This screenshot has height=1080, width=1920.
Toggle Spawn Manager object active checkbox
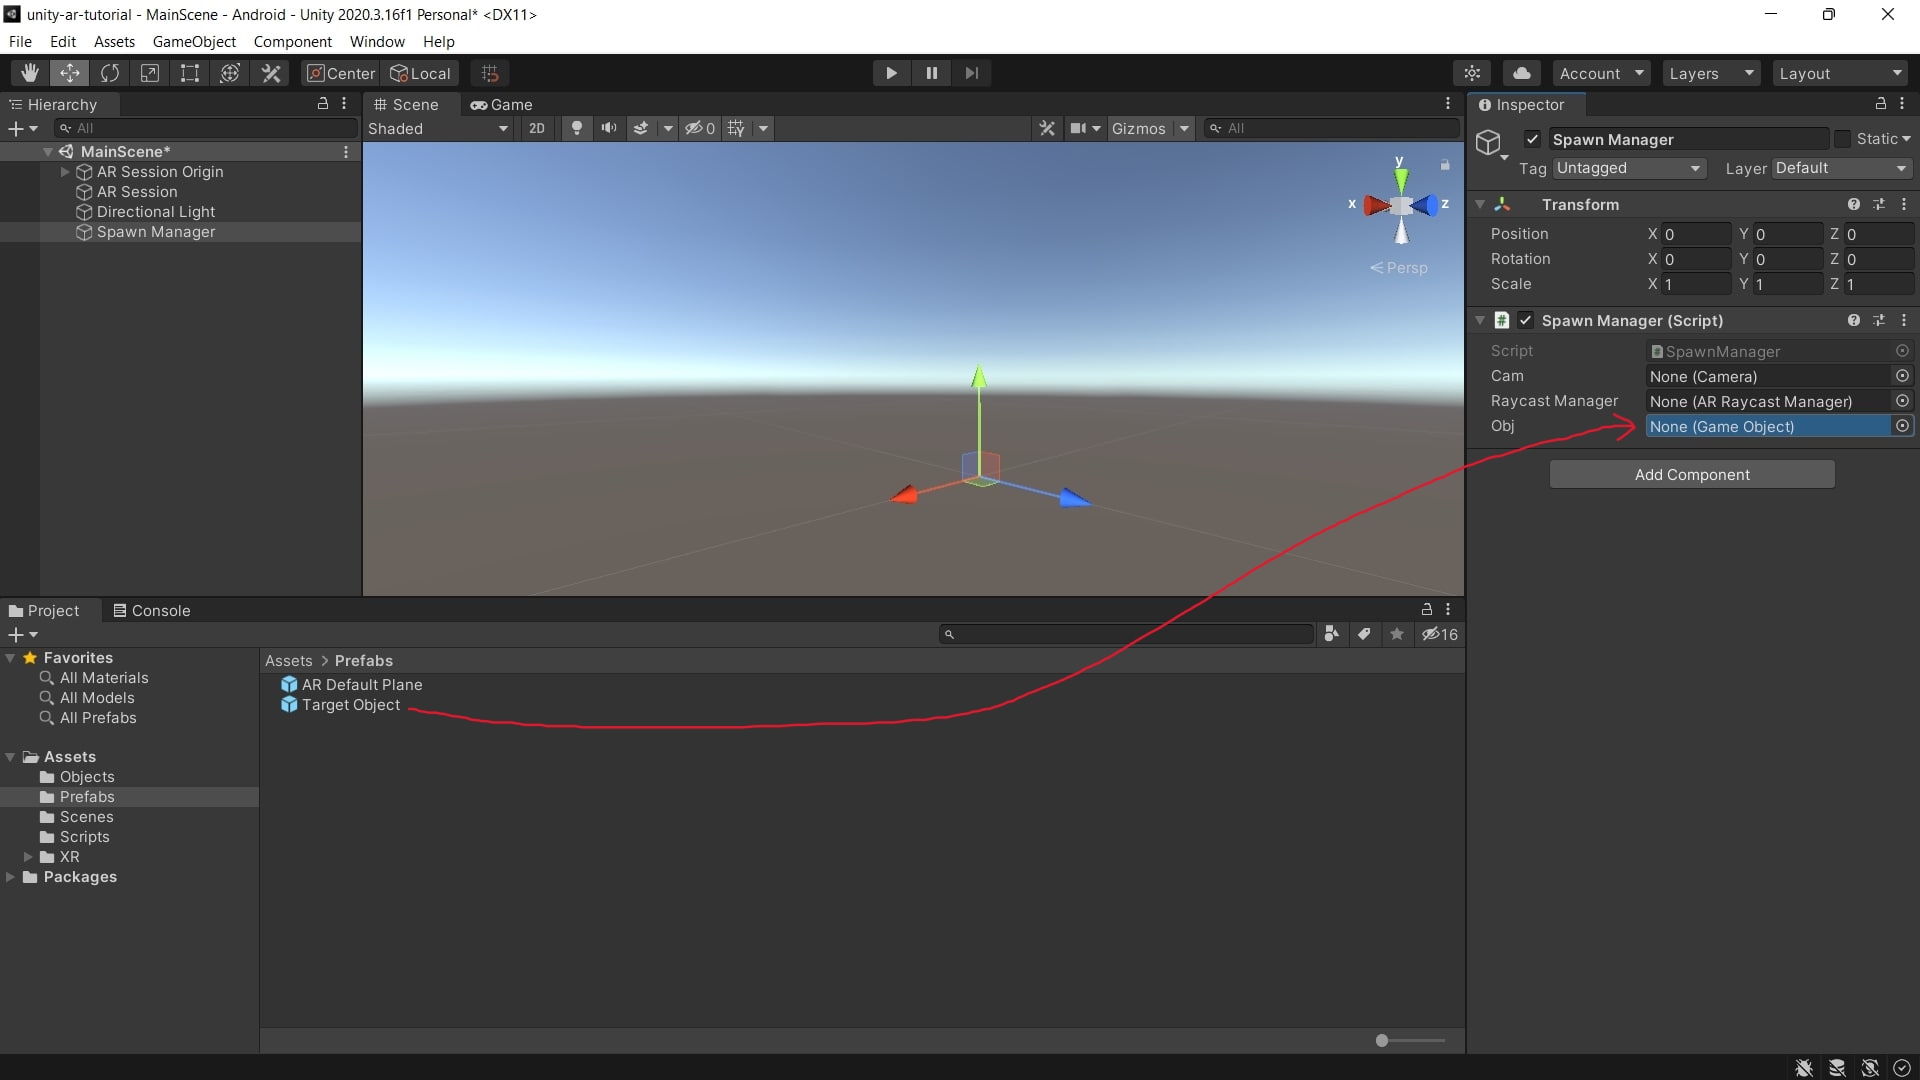1532,139
